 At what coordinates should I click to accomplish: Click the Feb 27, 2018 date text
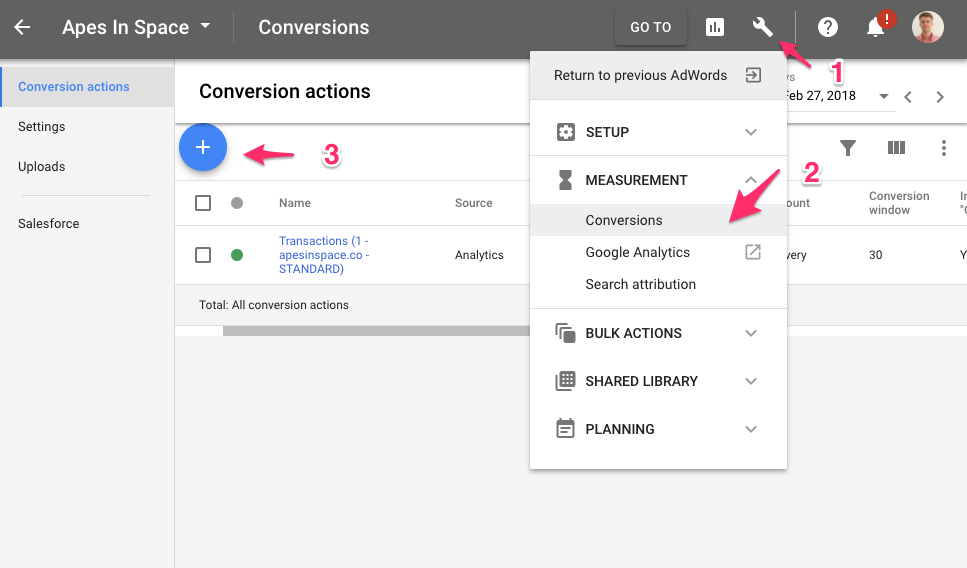coord(820,96)
